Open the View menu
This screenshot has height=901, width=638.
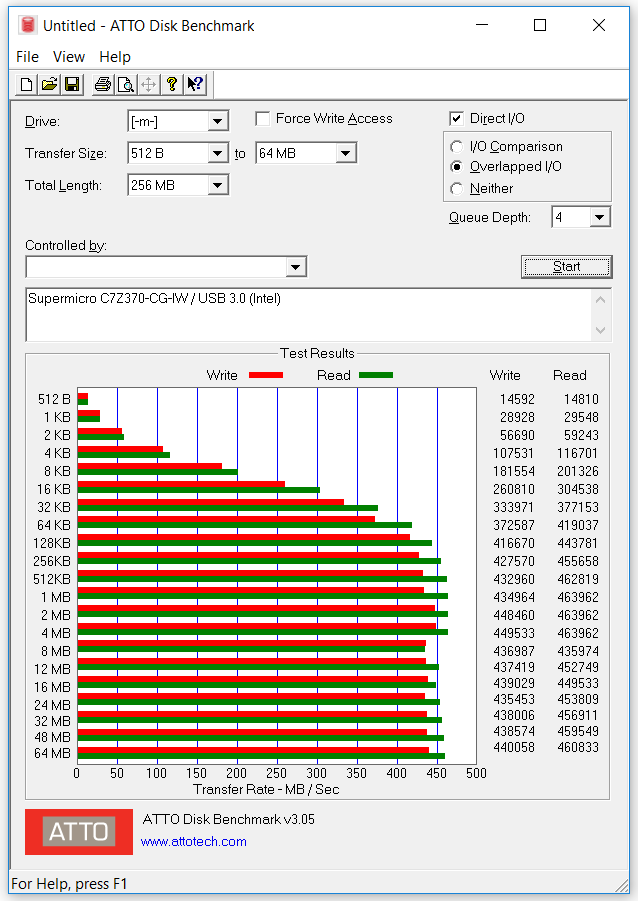point(69,57)
